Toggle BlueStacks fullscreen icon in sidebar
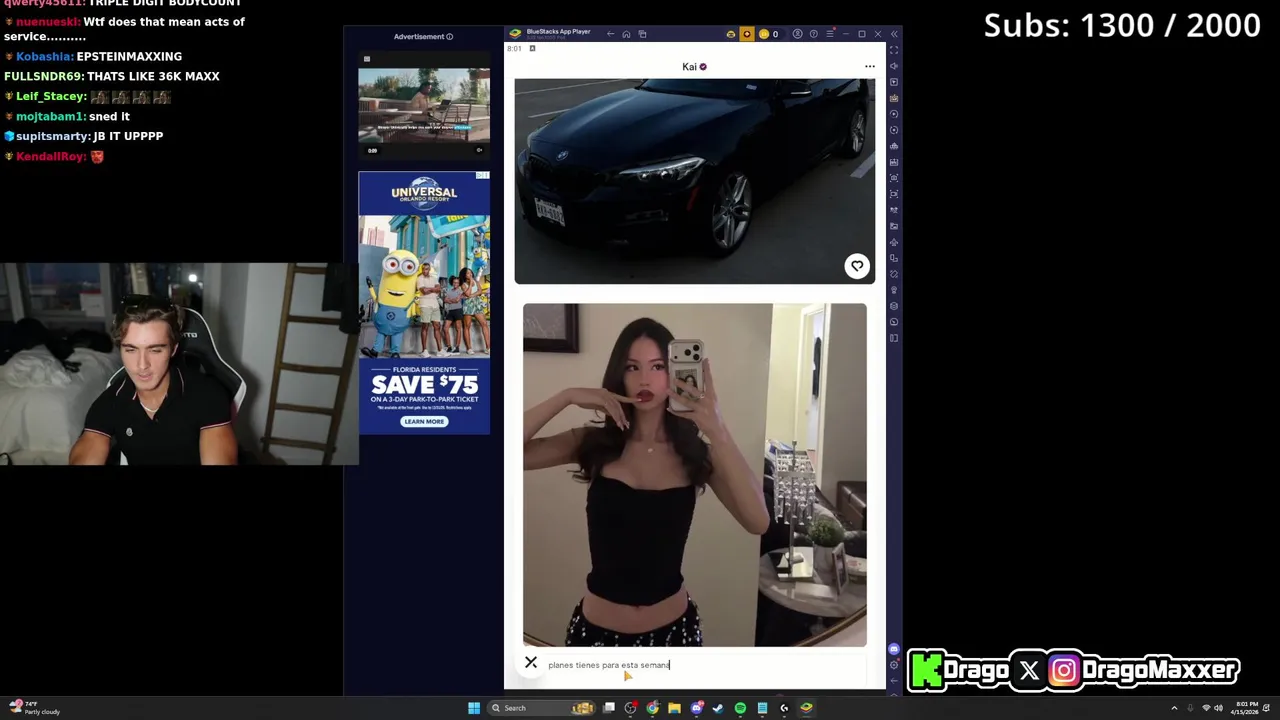This screenshot has width=1280, height=720. pyautogui.click(x=894, y=50)
